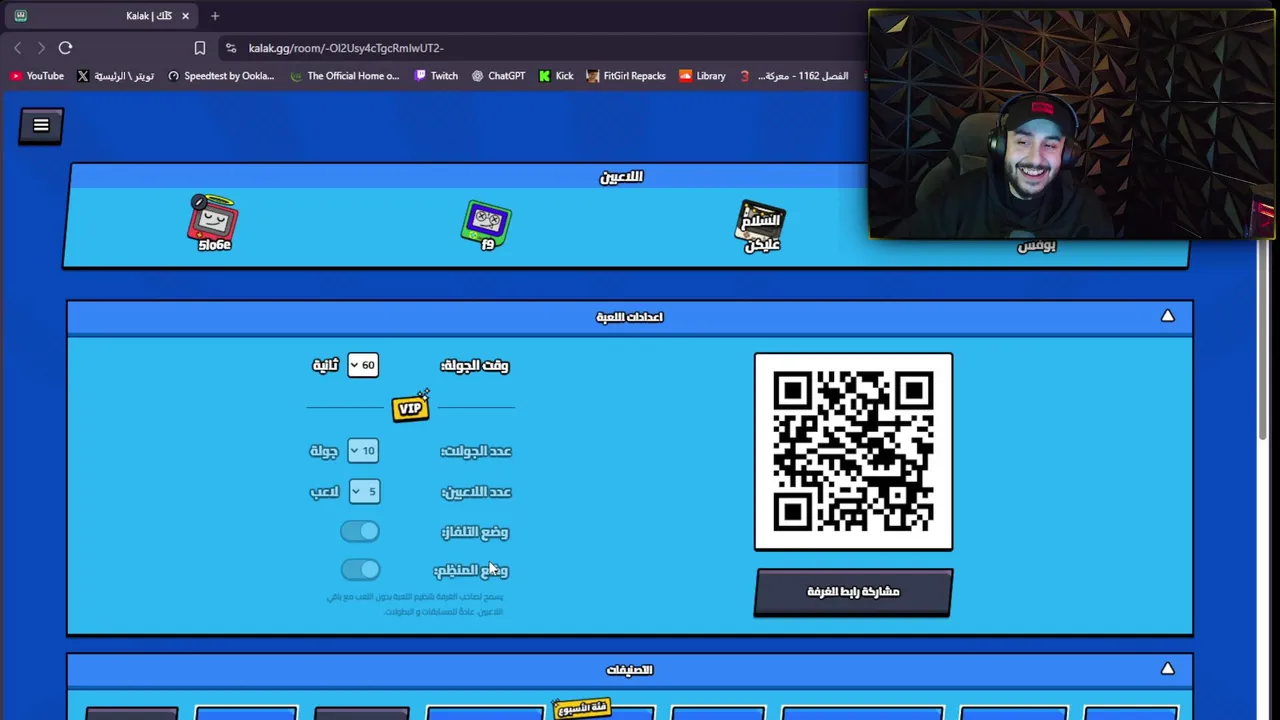Open the الفصل 1162 bookmark
This screenshot has height=720, width=1280.
click(x=794, y=76)
